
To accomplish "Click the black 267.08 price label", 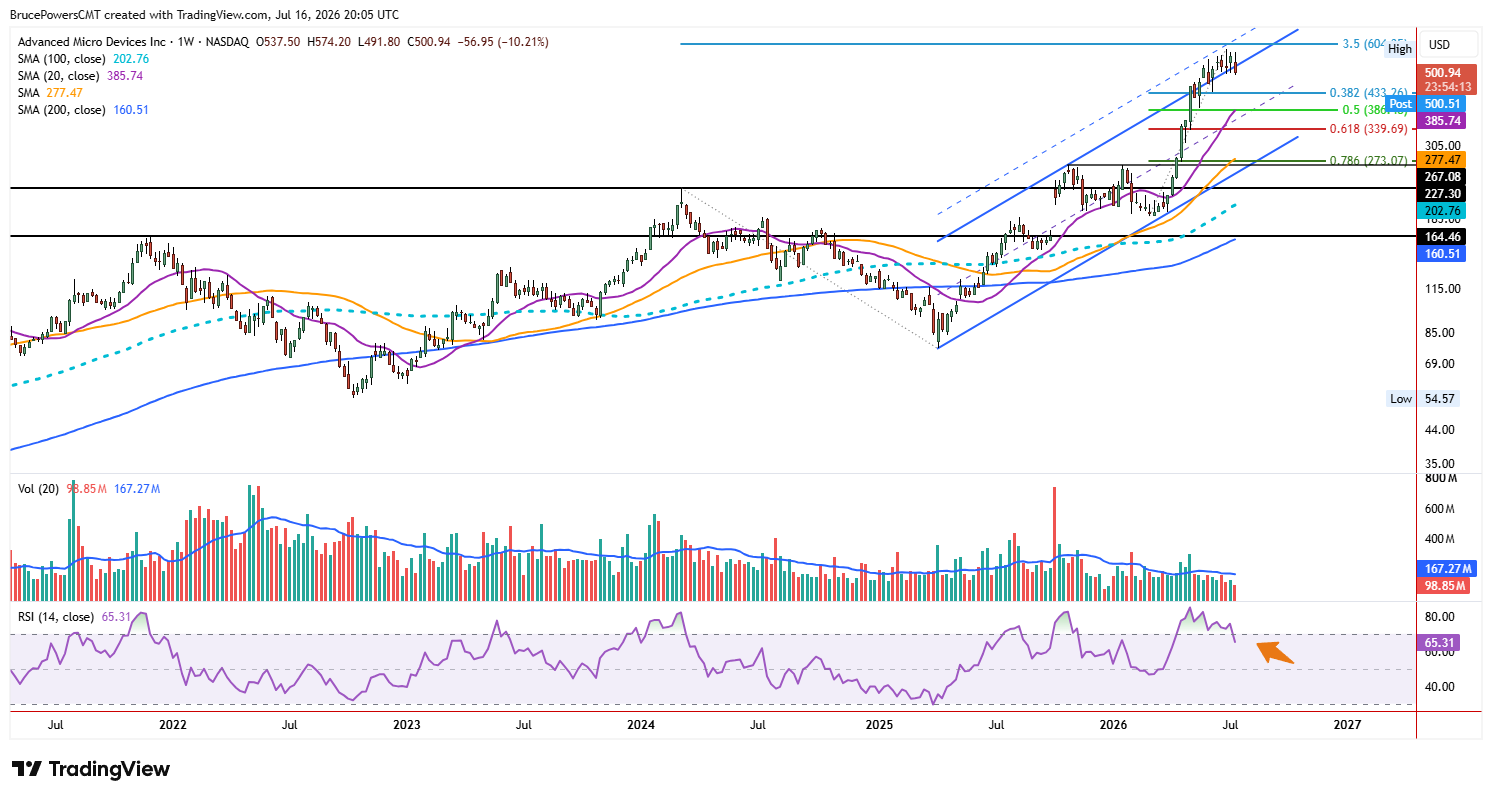I will [1443, 176].
